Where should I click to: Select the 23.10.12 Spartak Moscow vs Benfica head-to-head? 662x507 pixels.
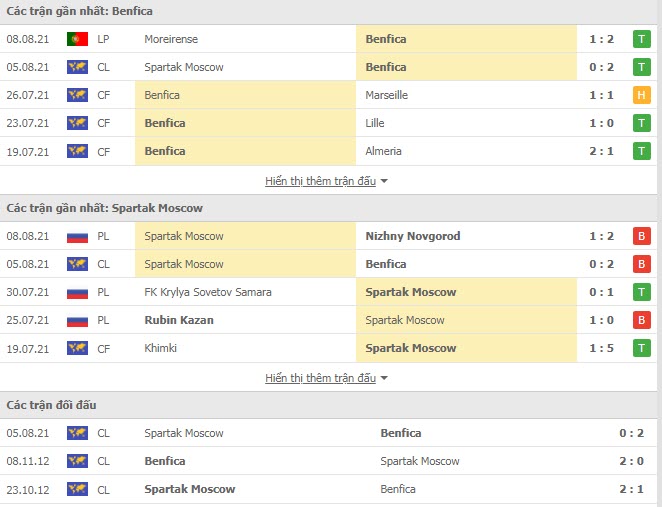328,489
